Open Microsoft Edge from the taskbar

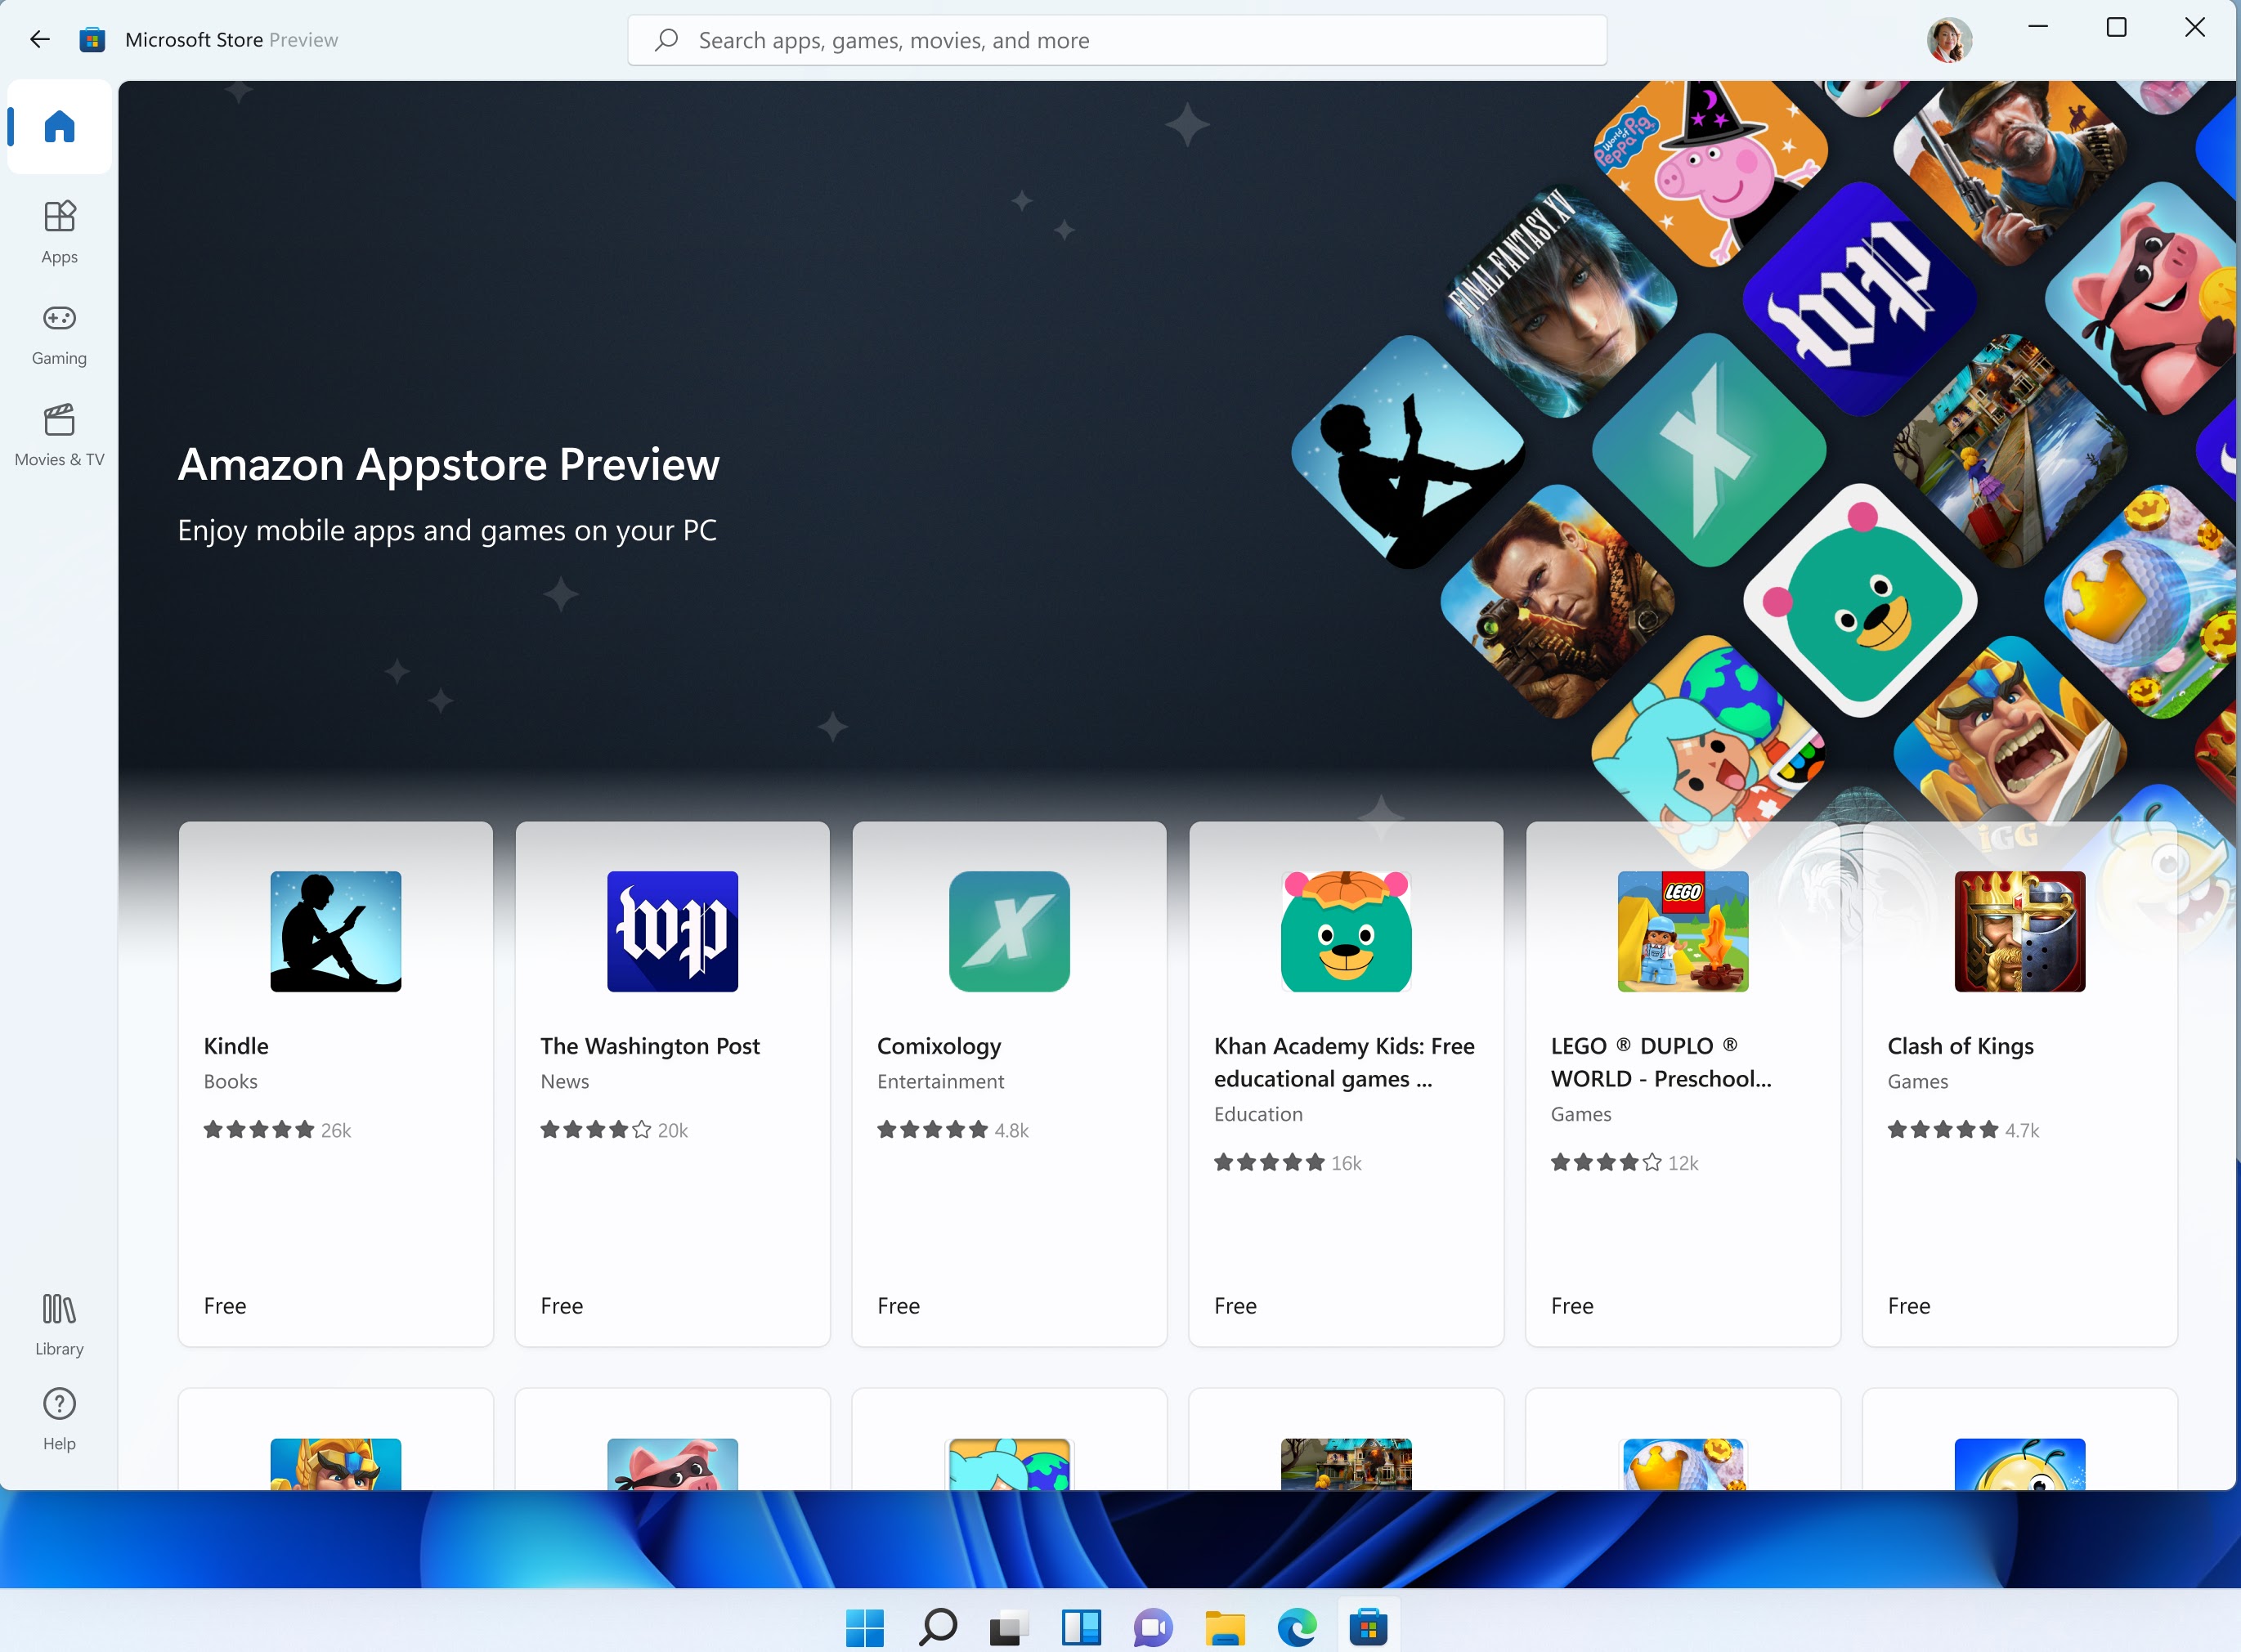(x=1296, y=1627)
